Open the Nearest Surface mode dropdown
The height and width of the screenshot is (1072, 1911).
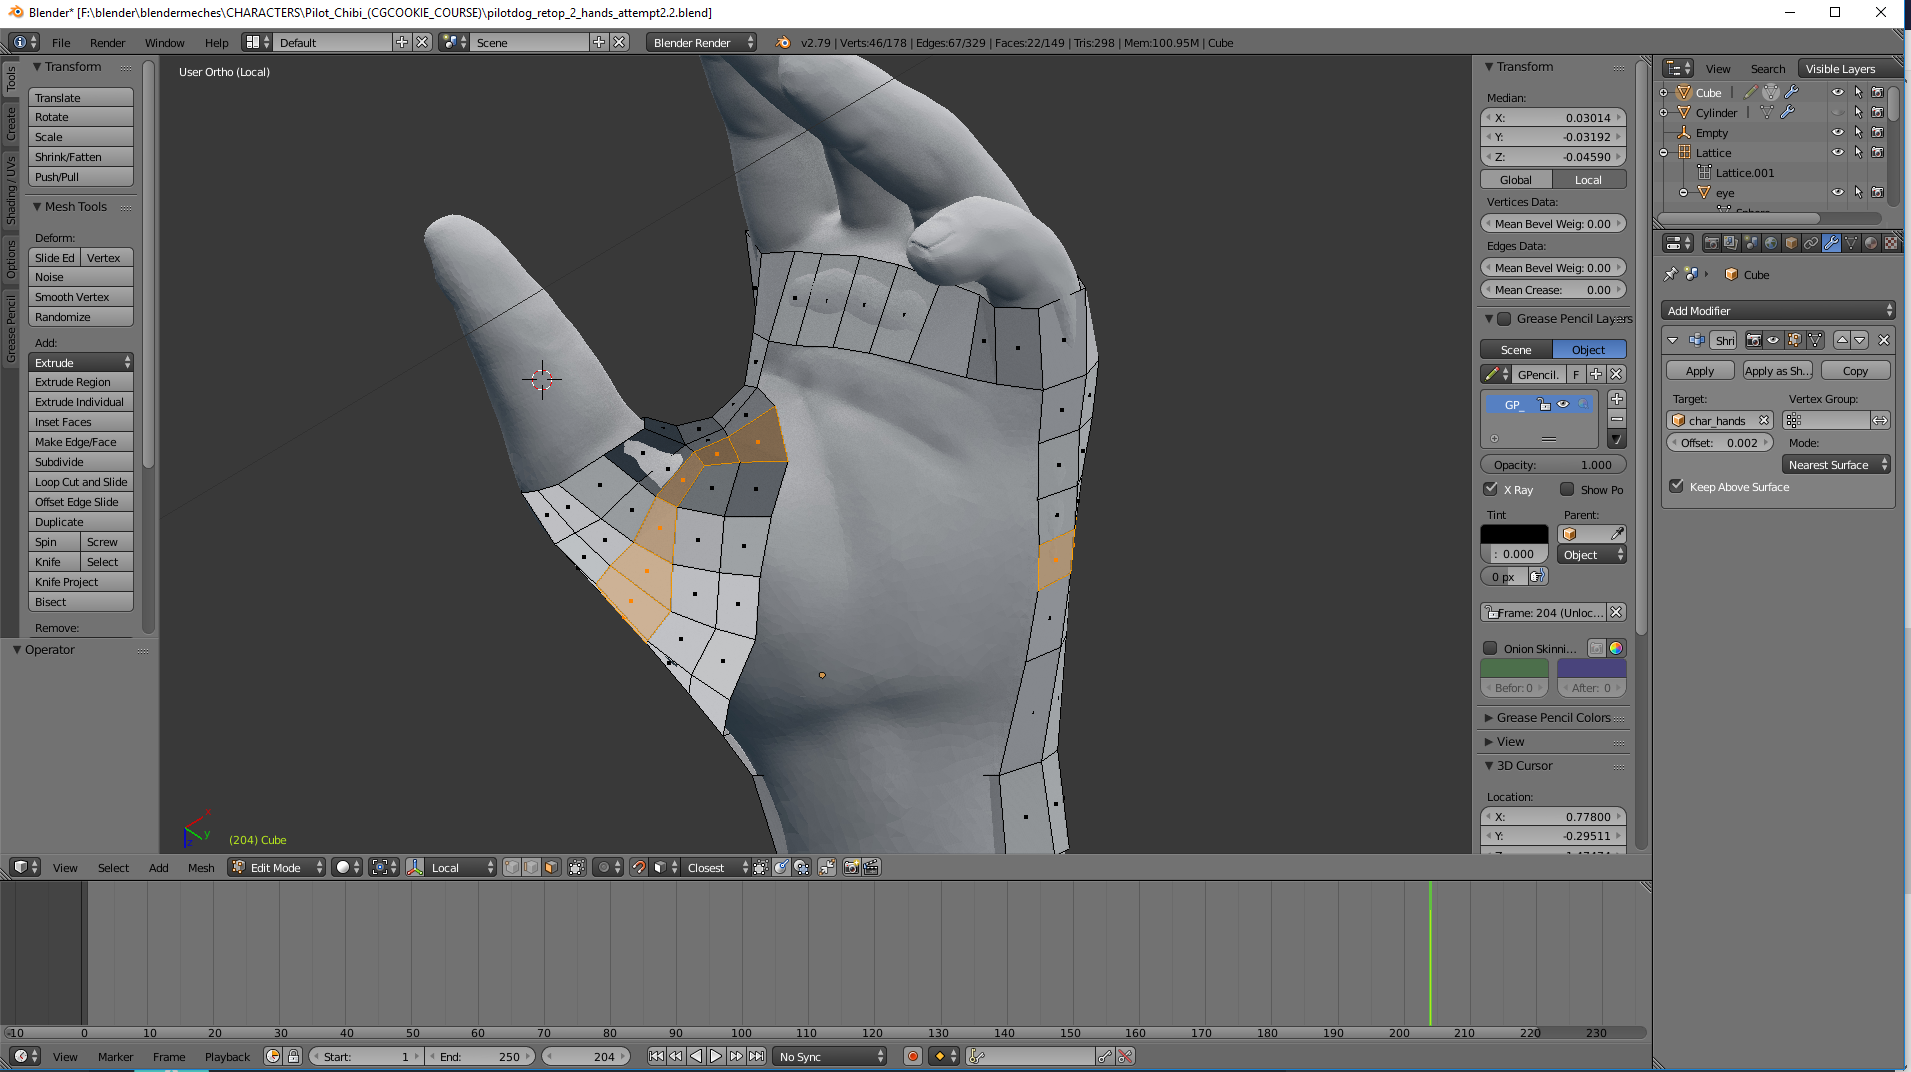(x=1835, y=464)
